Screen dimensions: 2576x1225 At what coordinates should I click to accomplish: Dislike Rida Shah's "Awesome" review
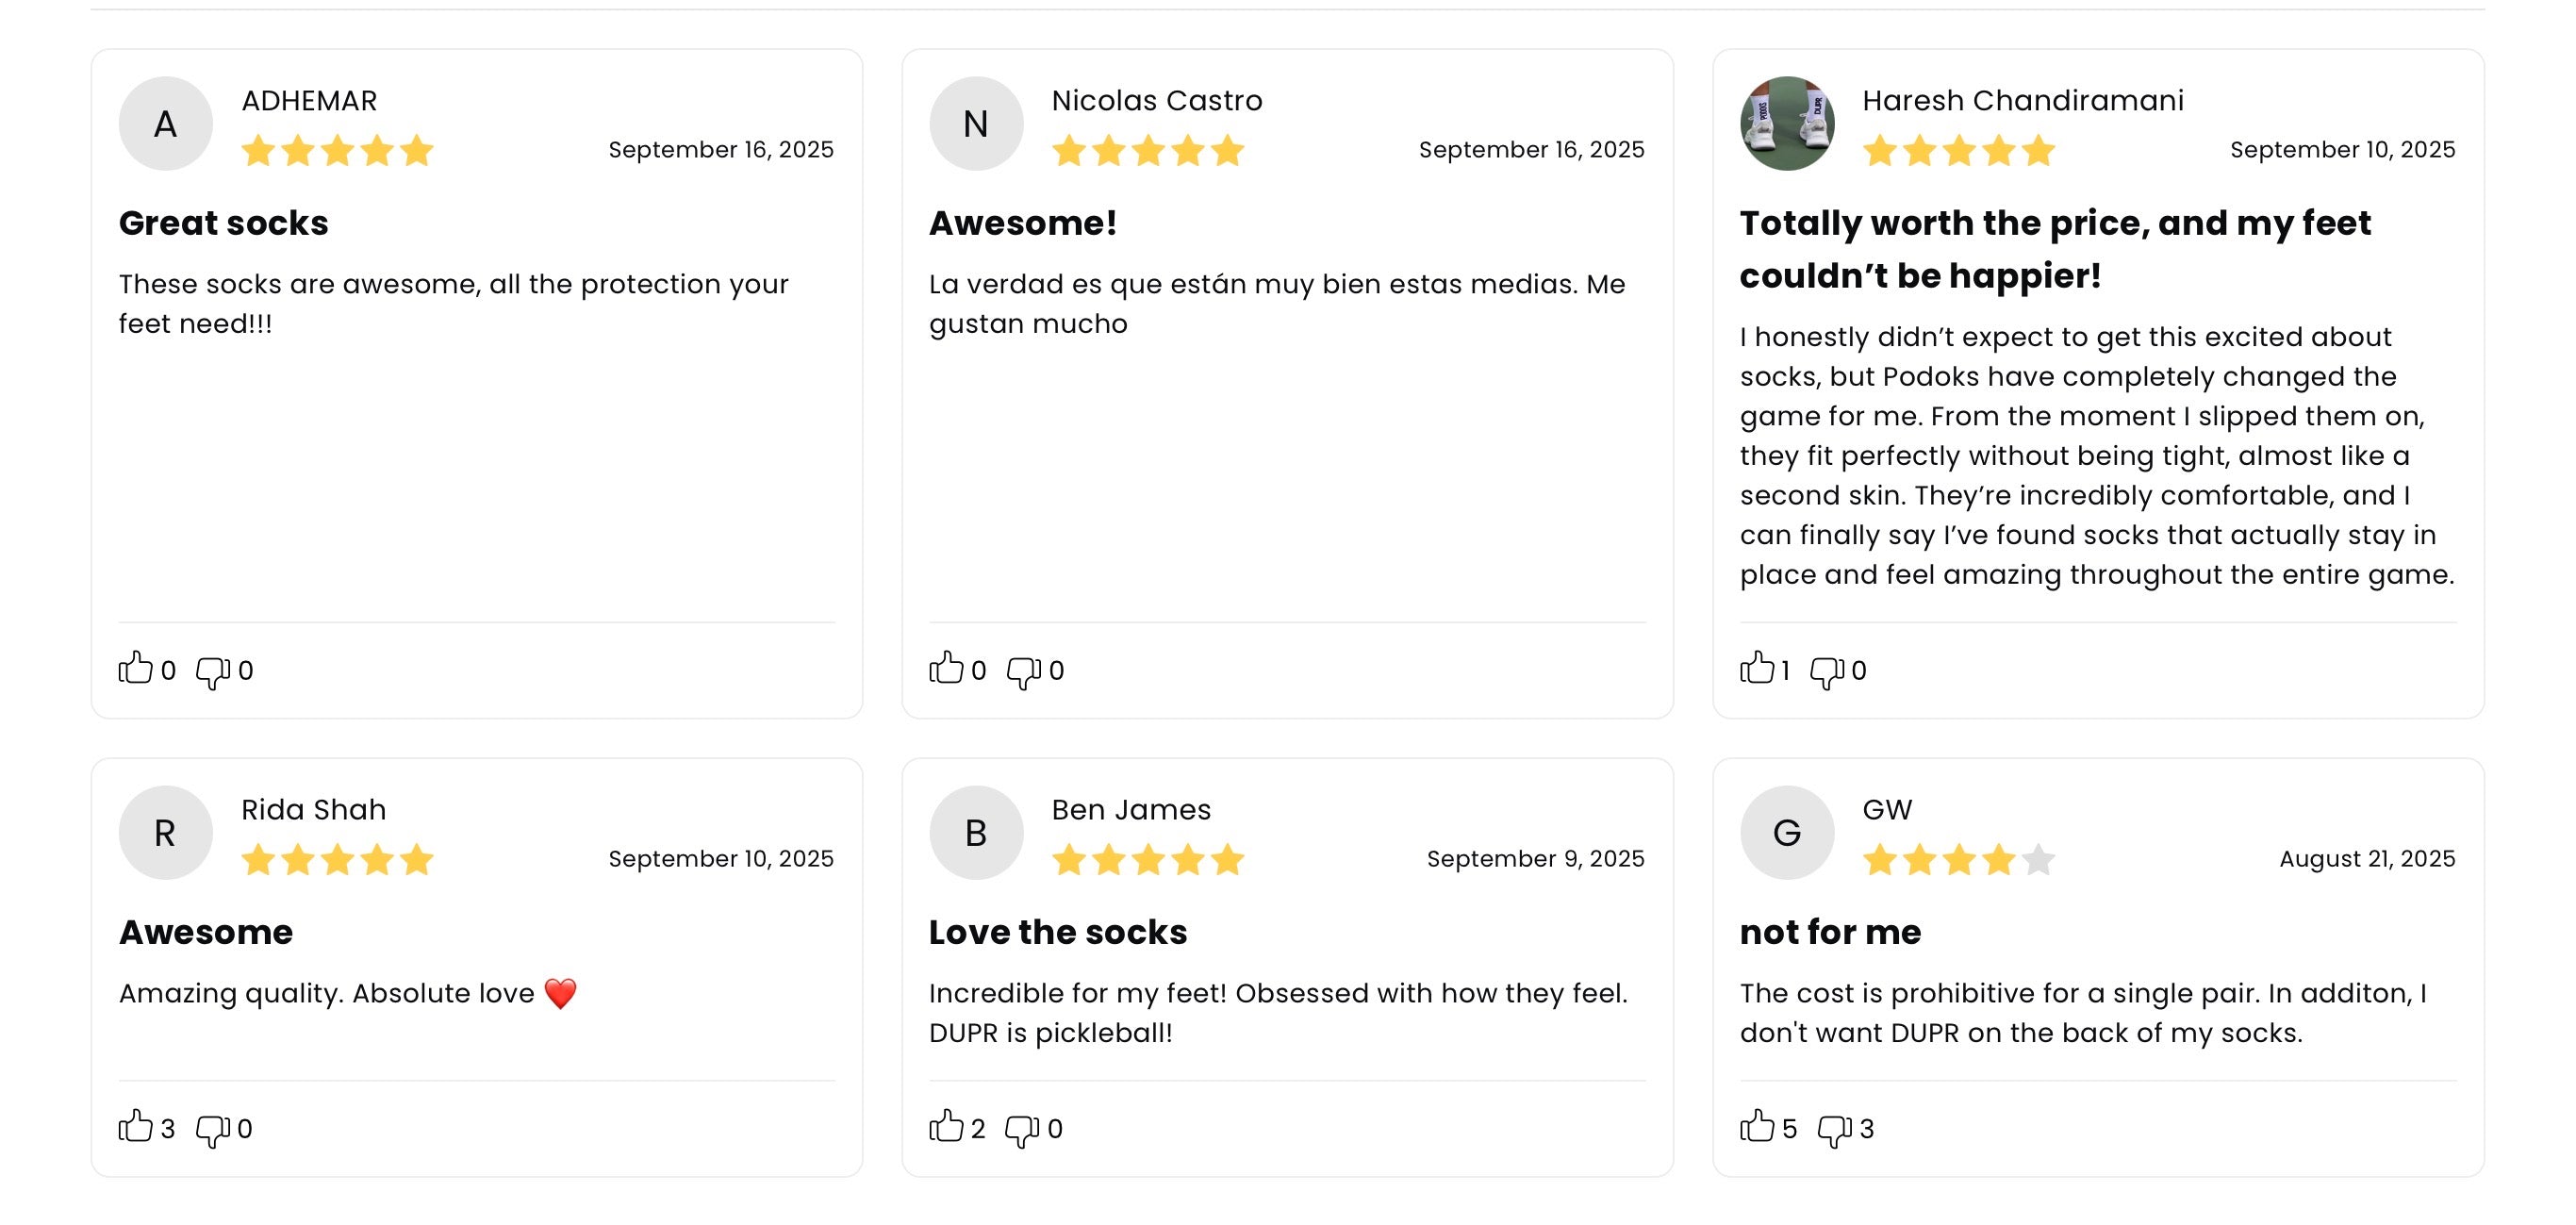tap(212, 1130)
